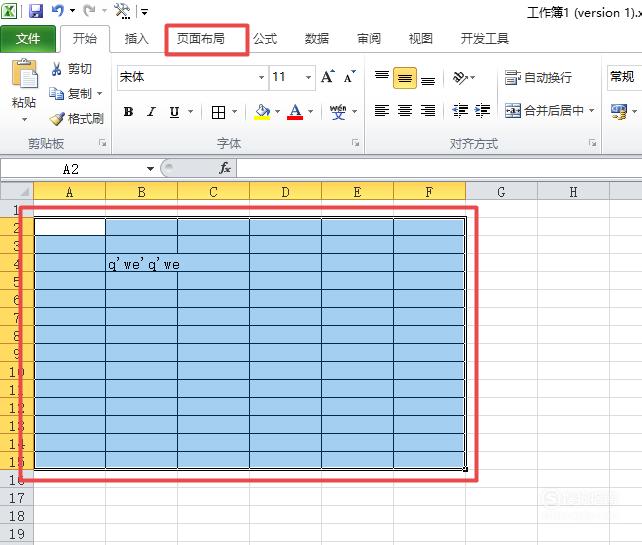
Task: Open the 对齐方式 alignment dialog launcher
Action: [x=592, y=143]
